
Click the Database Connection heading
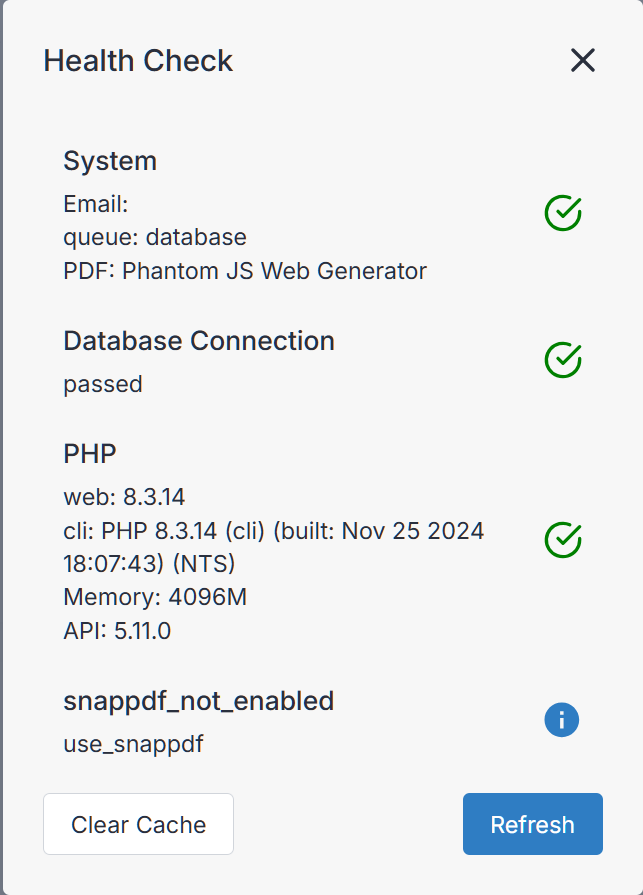click(199, 341)
